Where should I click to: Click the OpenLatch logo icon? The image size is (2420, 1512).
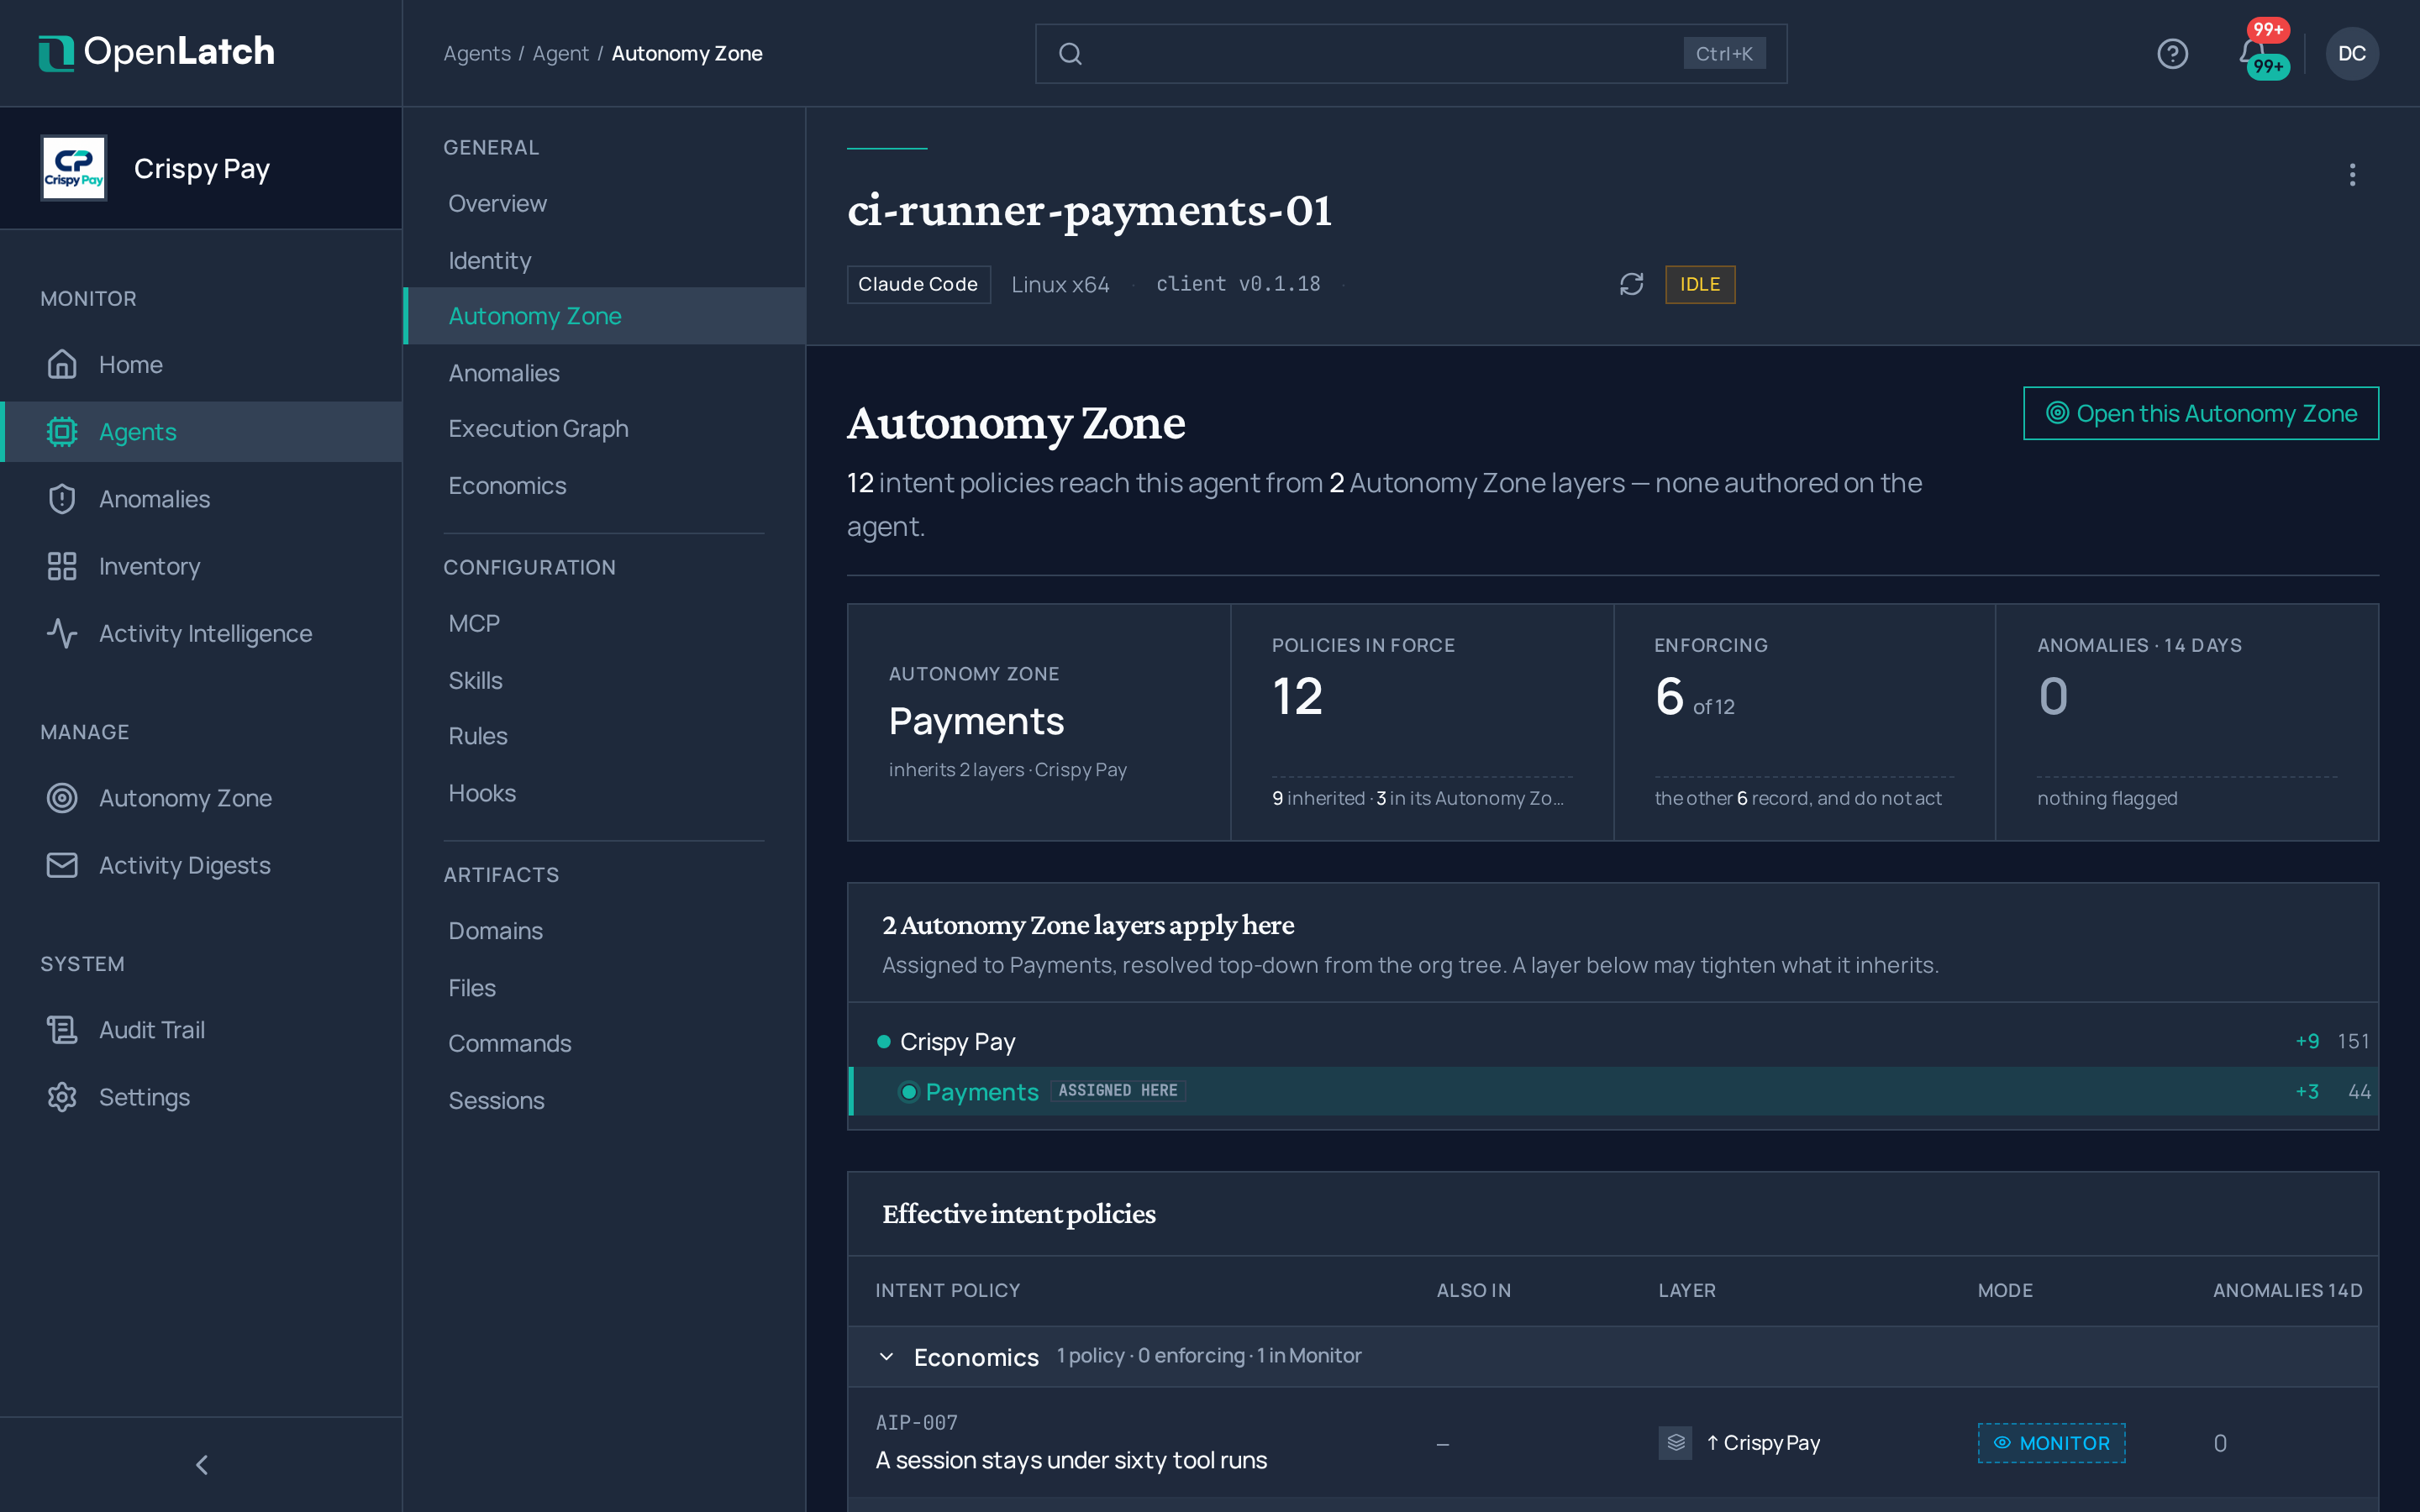[56, 53]
